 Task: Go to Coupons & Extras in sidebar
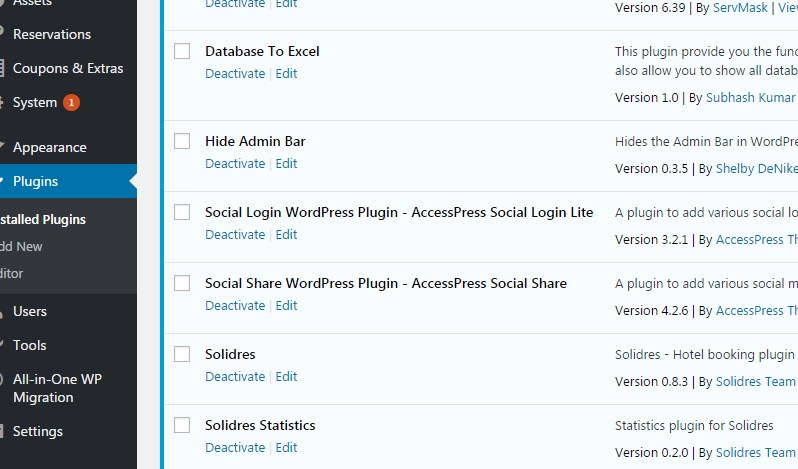(68, 68)
